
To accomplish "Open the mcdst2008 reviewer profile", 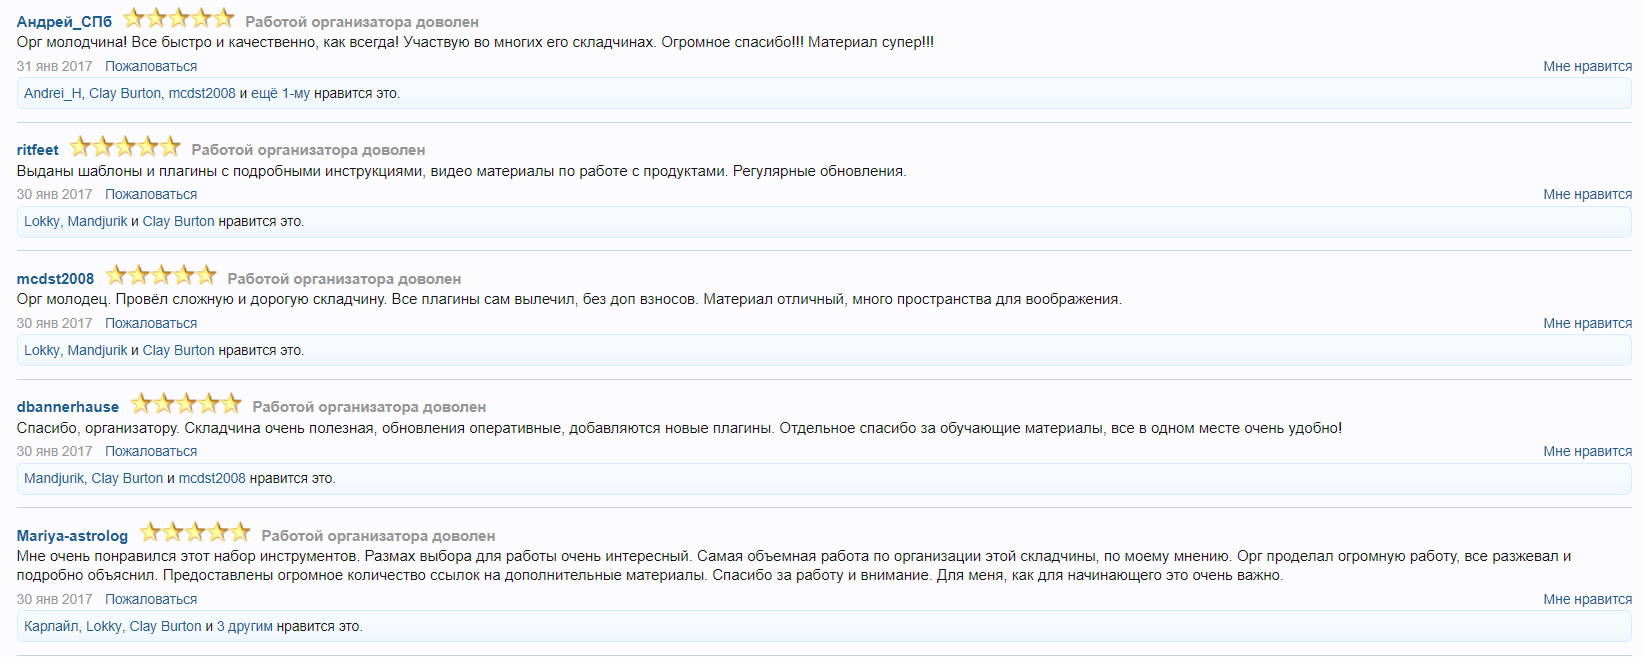I will click(x=55, y=279).
